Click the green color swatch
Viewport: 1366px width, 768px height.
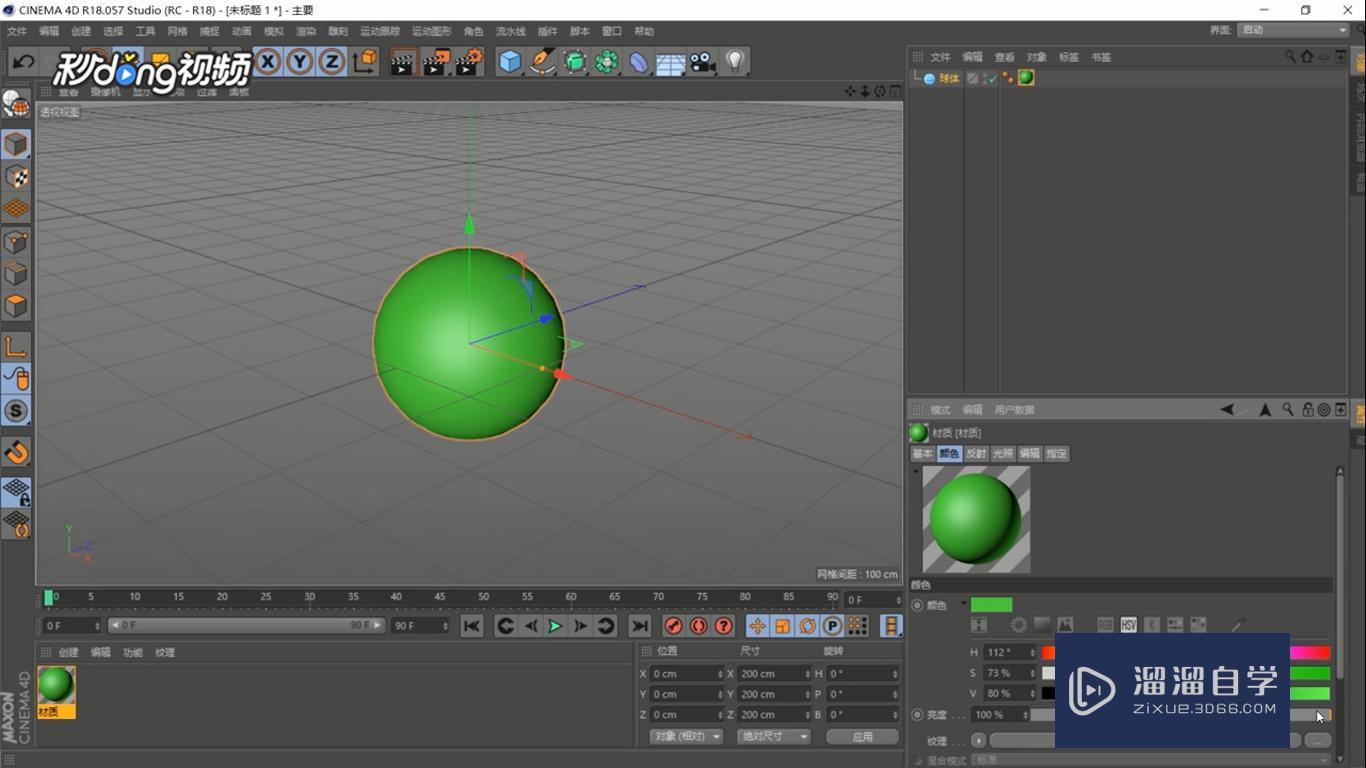pyautogui.click(x=991, y=605)
